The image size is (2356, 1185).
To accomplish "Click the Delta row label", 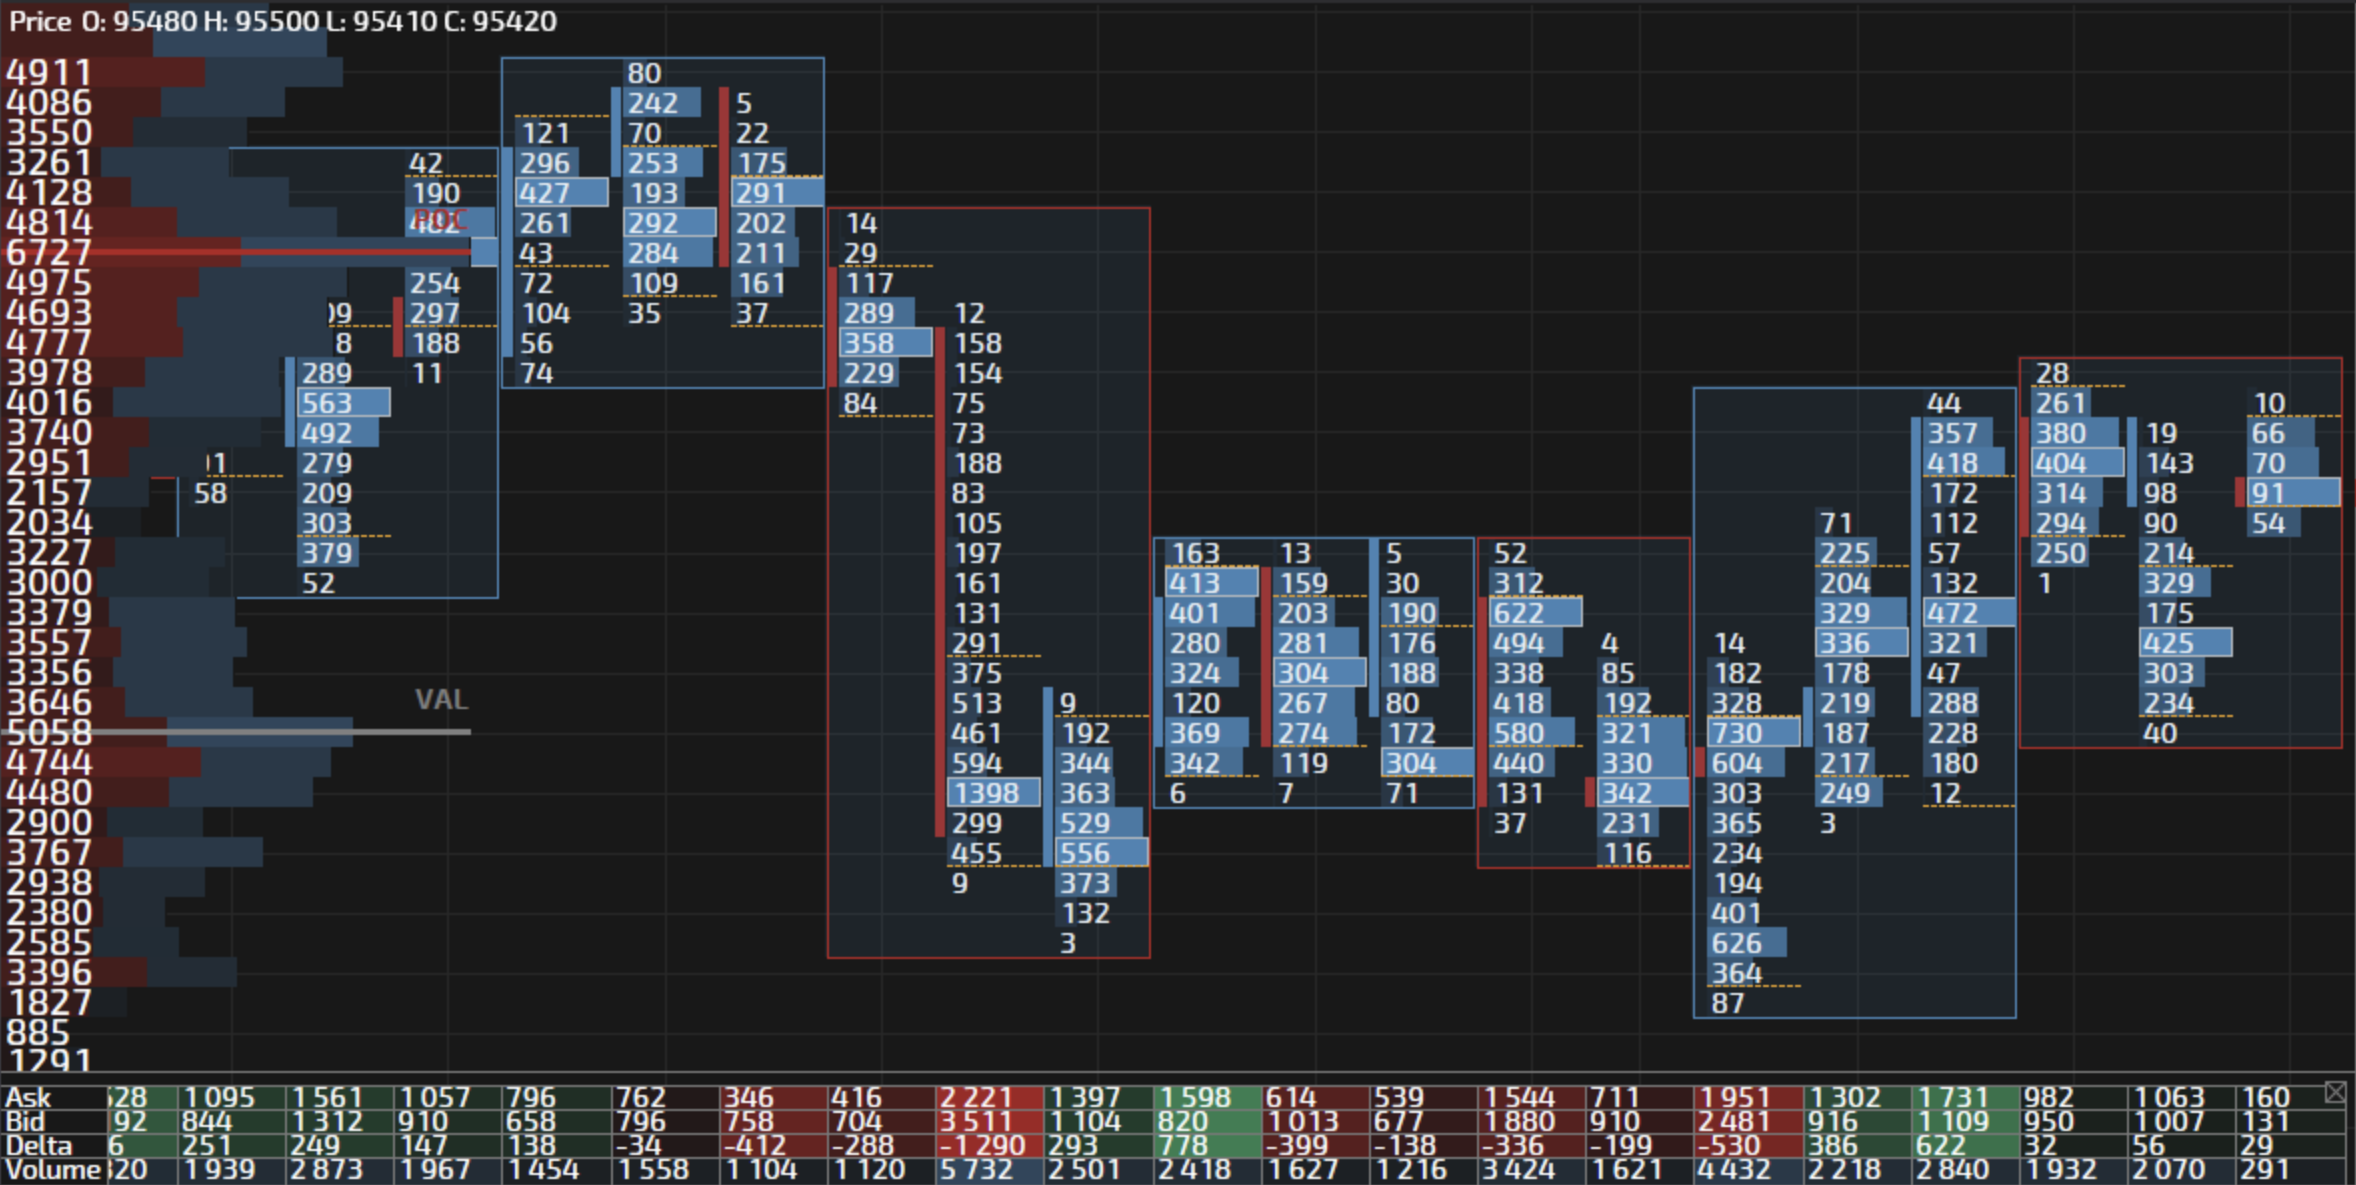I will [38, 1146].
